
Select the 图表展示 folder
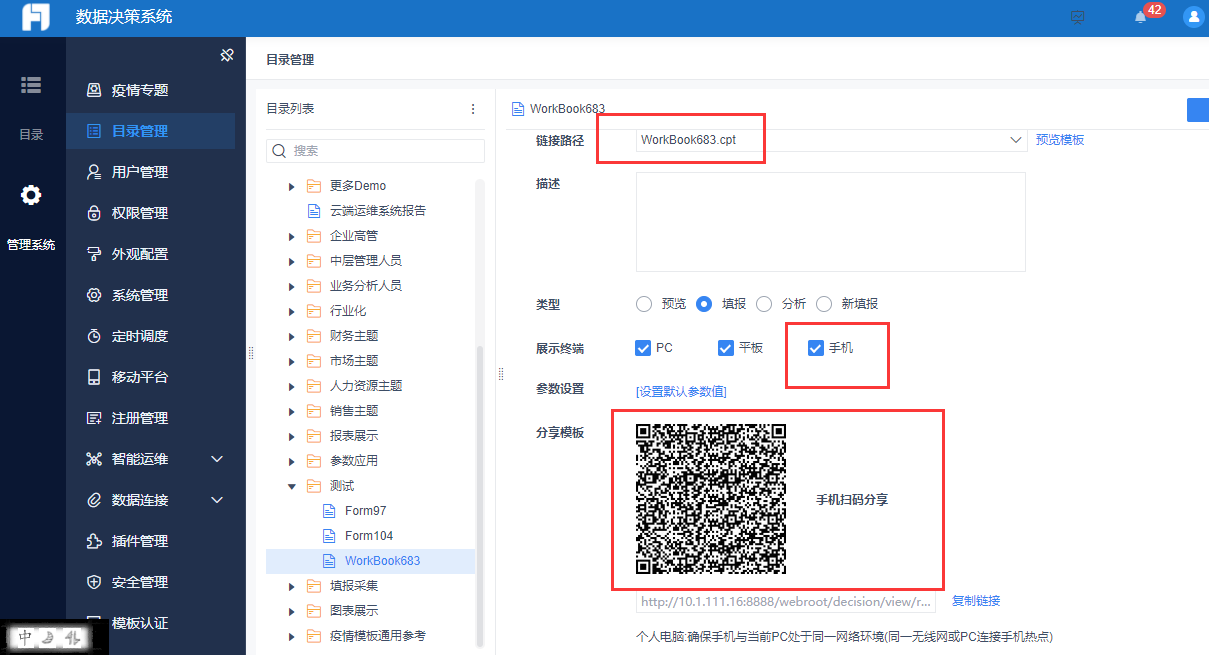point(354,611)
